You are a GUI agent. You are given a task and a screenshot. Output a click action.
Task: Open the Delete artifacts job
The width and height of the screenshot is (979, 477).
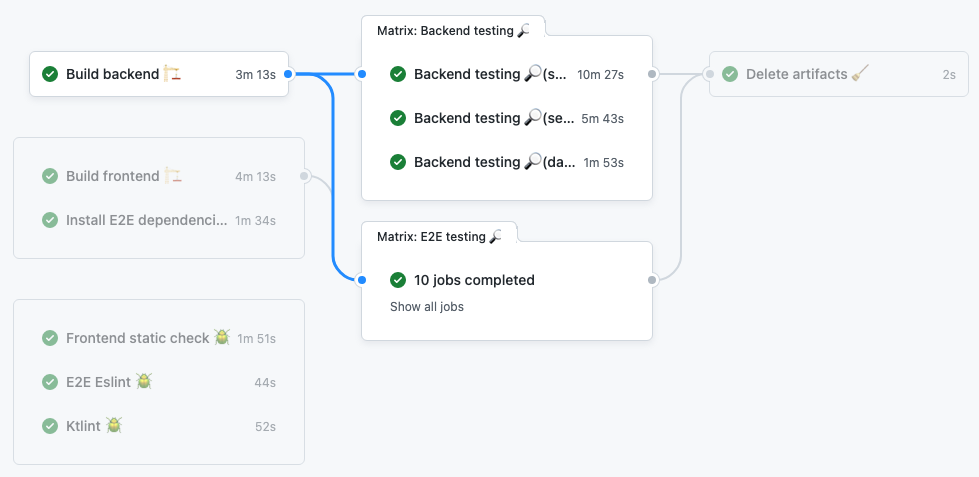pos(796,74)
